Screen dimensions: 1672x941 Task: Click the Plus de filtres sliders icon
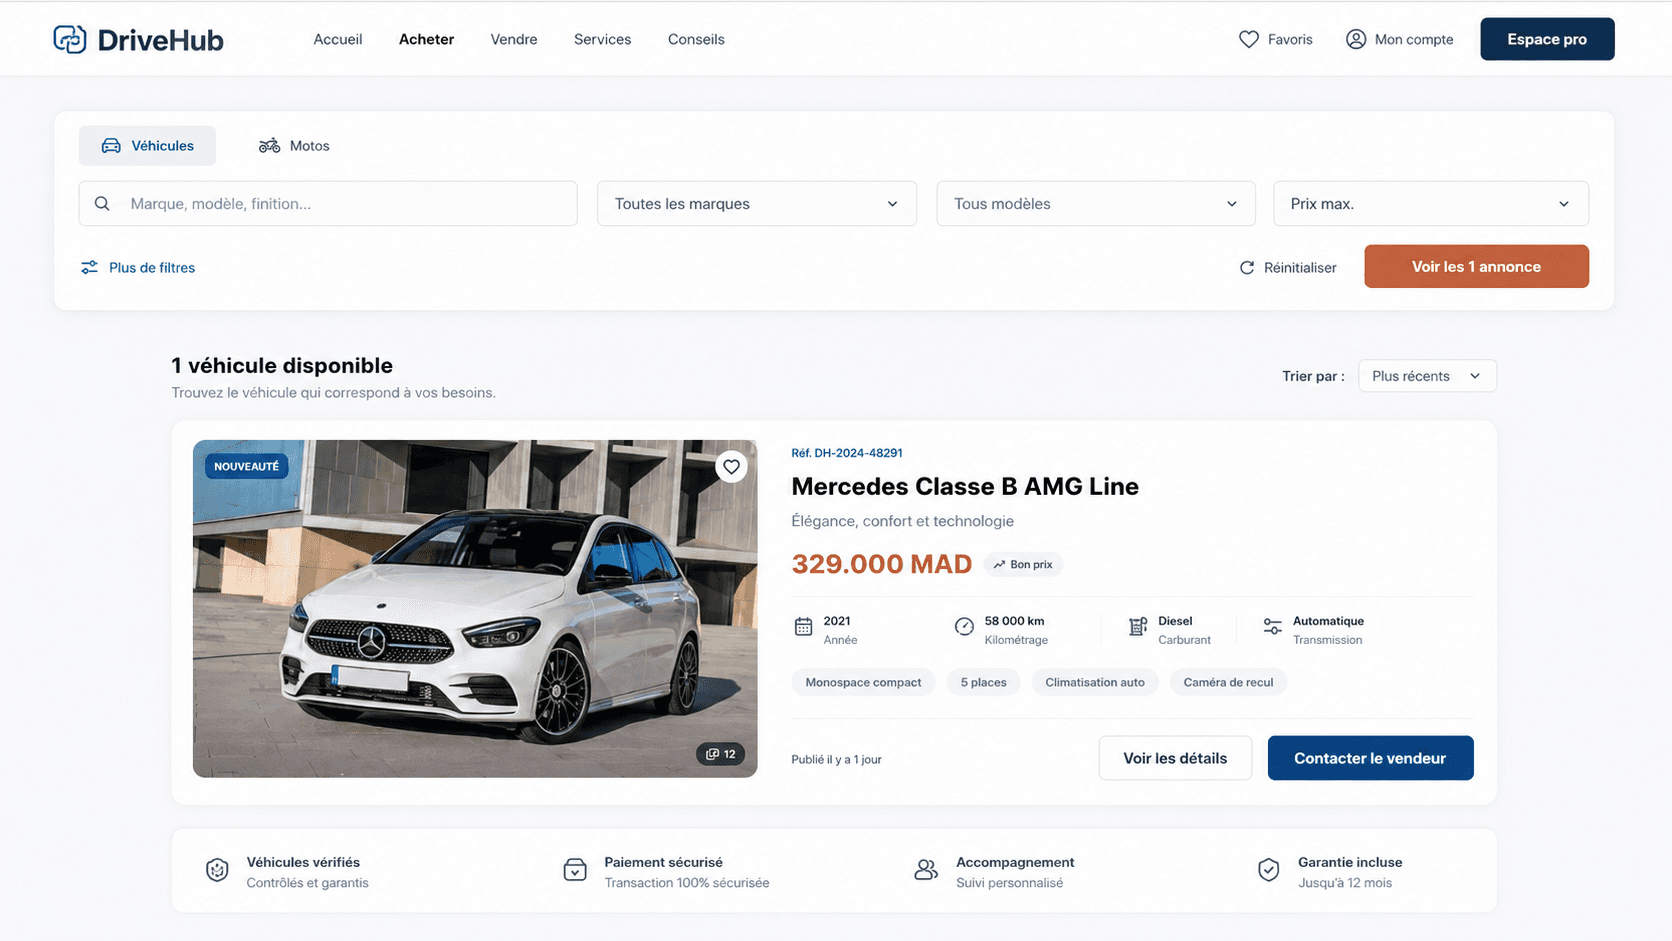pos(89,267)
